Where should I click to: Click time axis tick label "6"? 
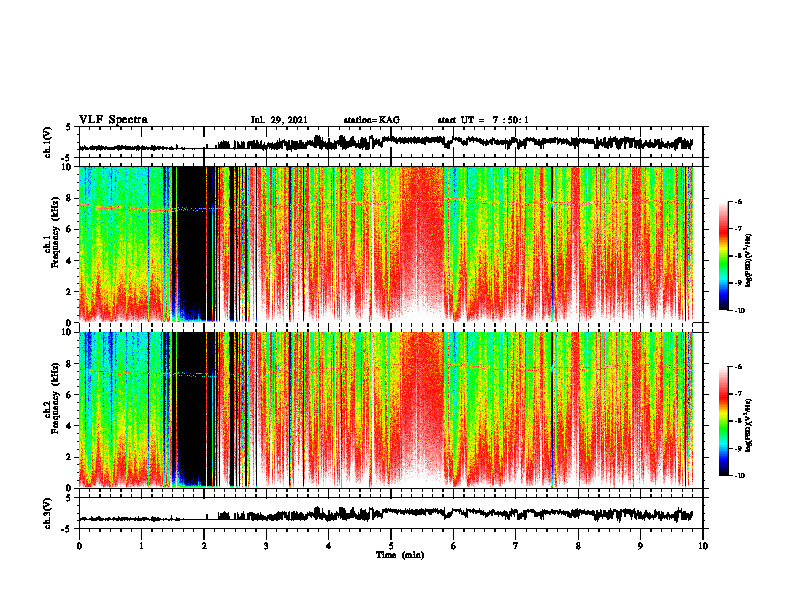click(454, 546)
